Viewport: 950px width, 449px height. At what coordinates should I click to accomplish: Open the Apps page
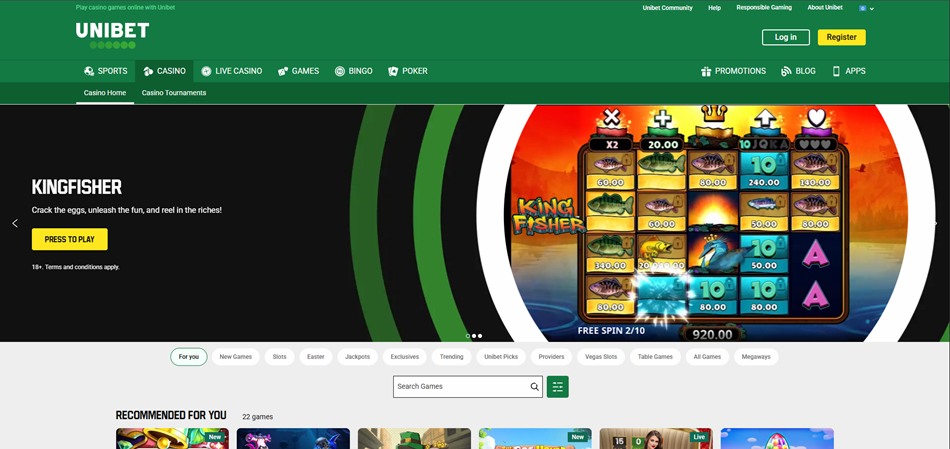tap(848, 71)
